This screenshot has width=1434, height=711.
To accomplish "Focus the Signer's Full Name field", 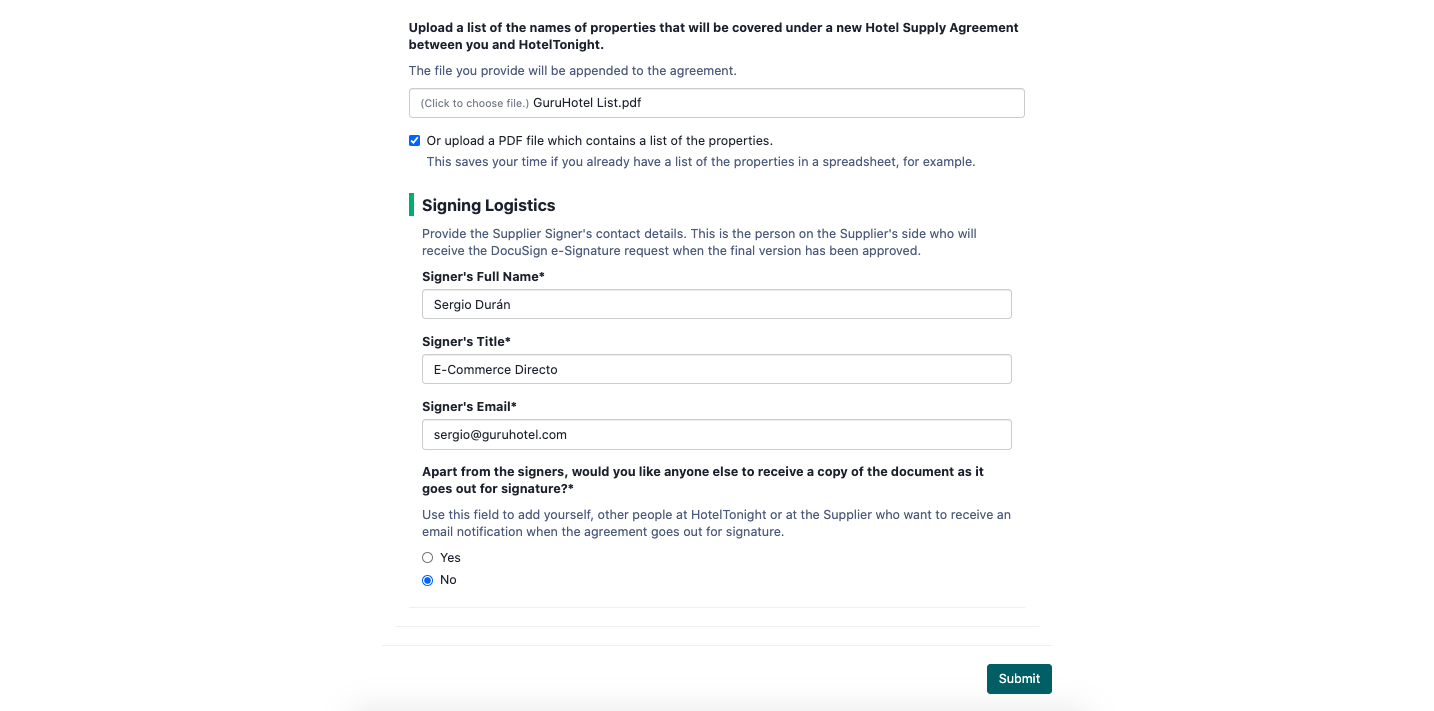I will tap(716, 304).
